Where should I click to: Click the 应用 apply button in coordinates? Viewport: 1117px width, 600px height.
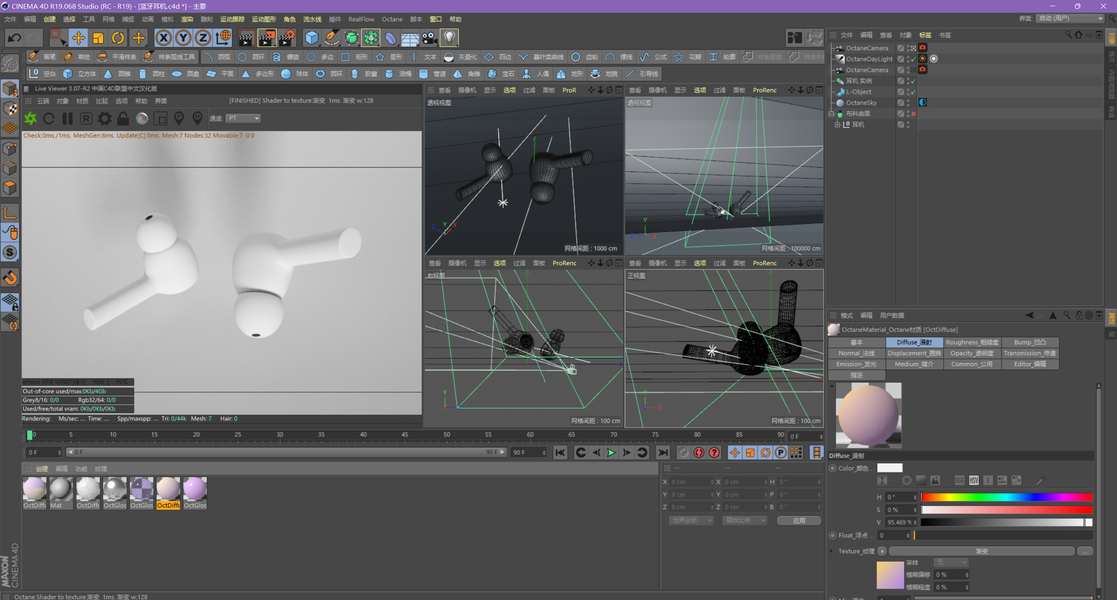point(799,520)
